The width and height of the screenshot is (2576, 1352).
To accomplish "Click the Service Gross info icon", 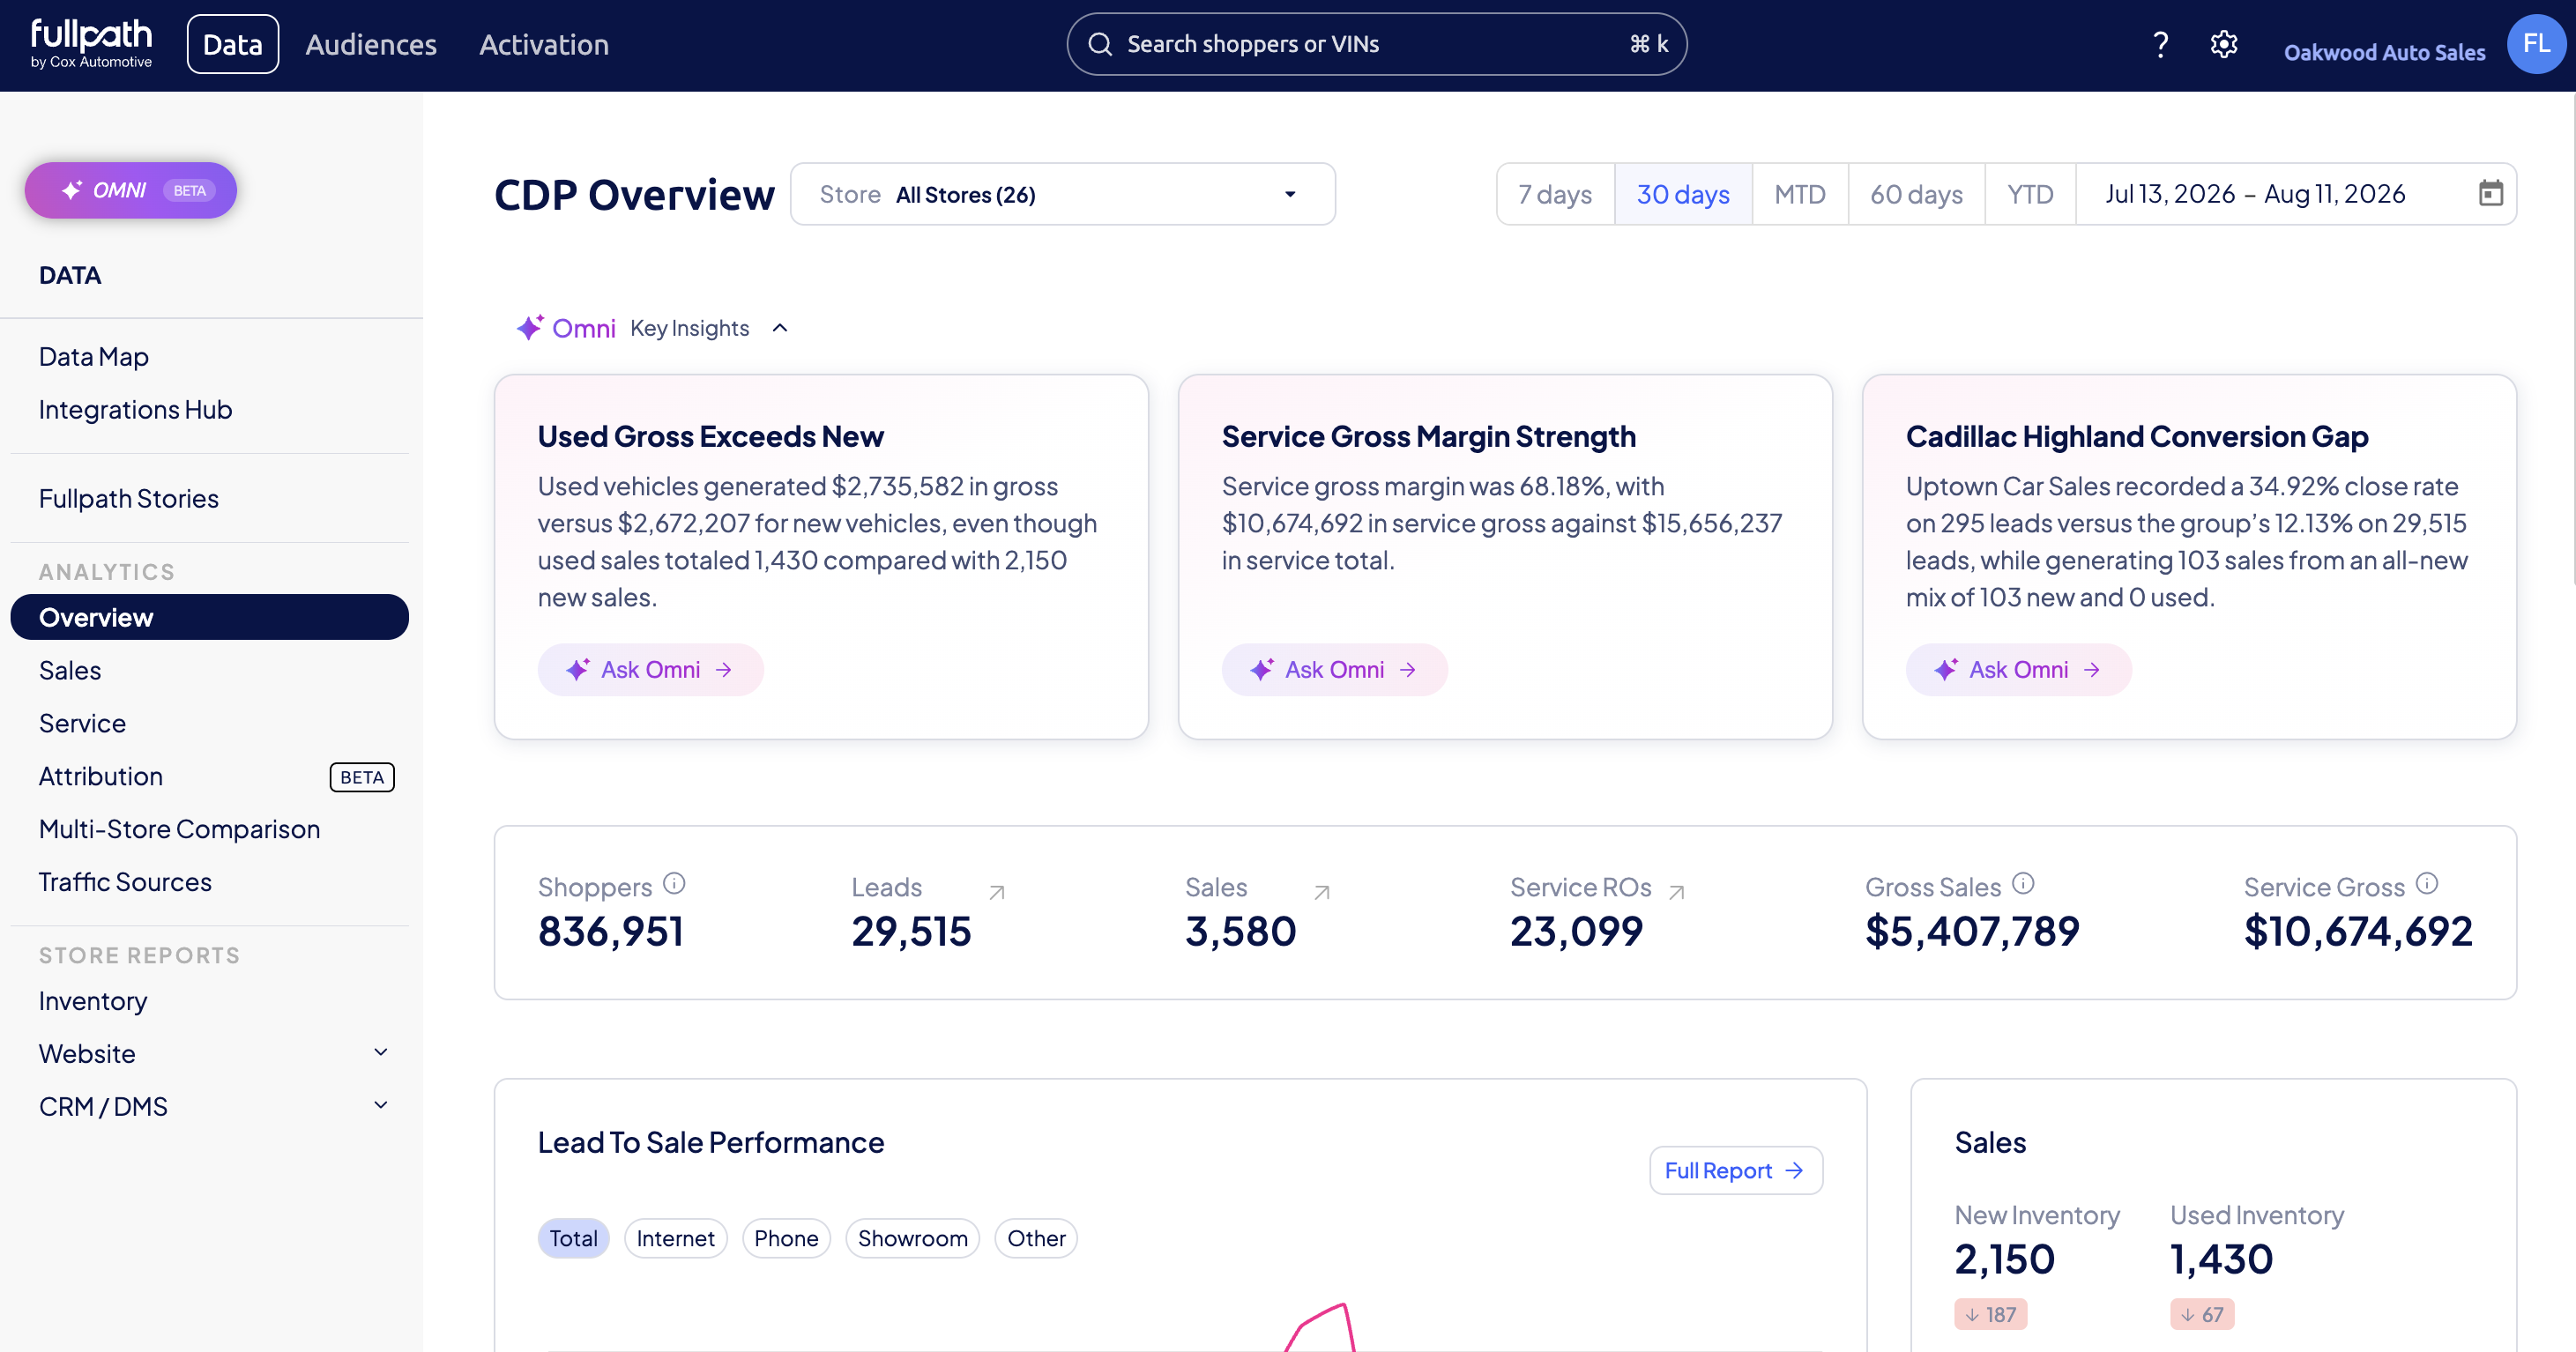I will [2427, 883].
